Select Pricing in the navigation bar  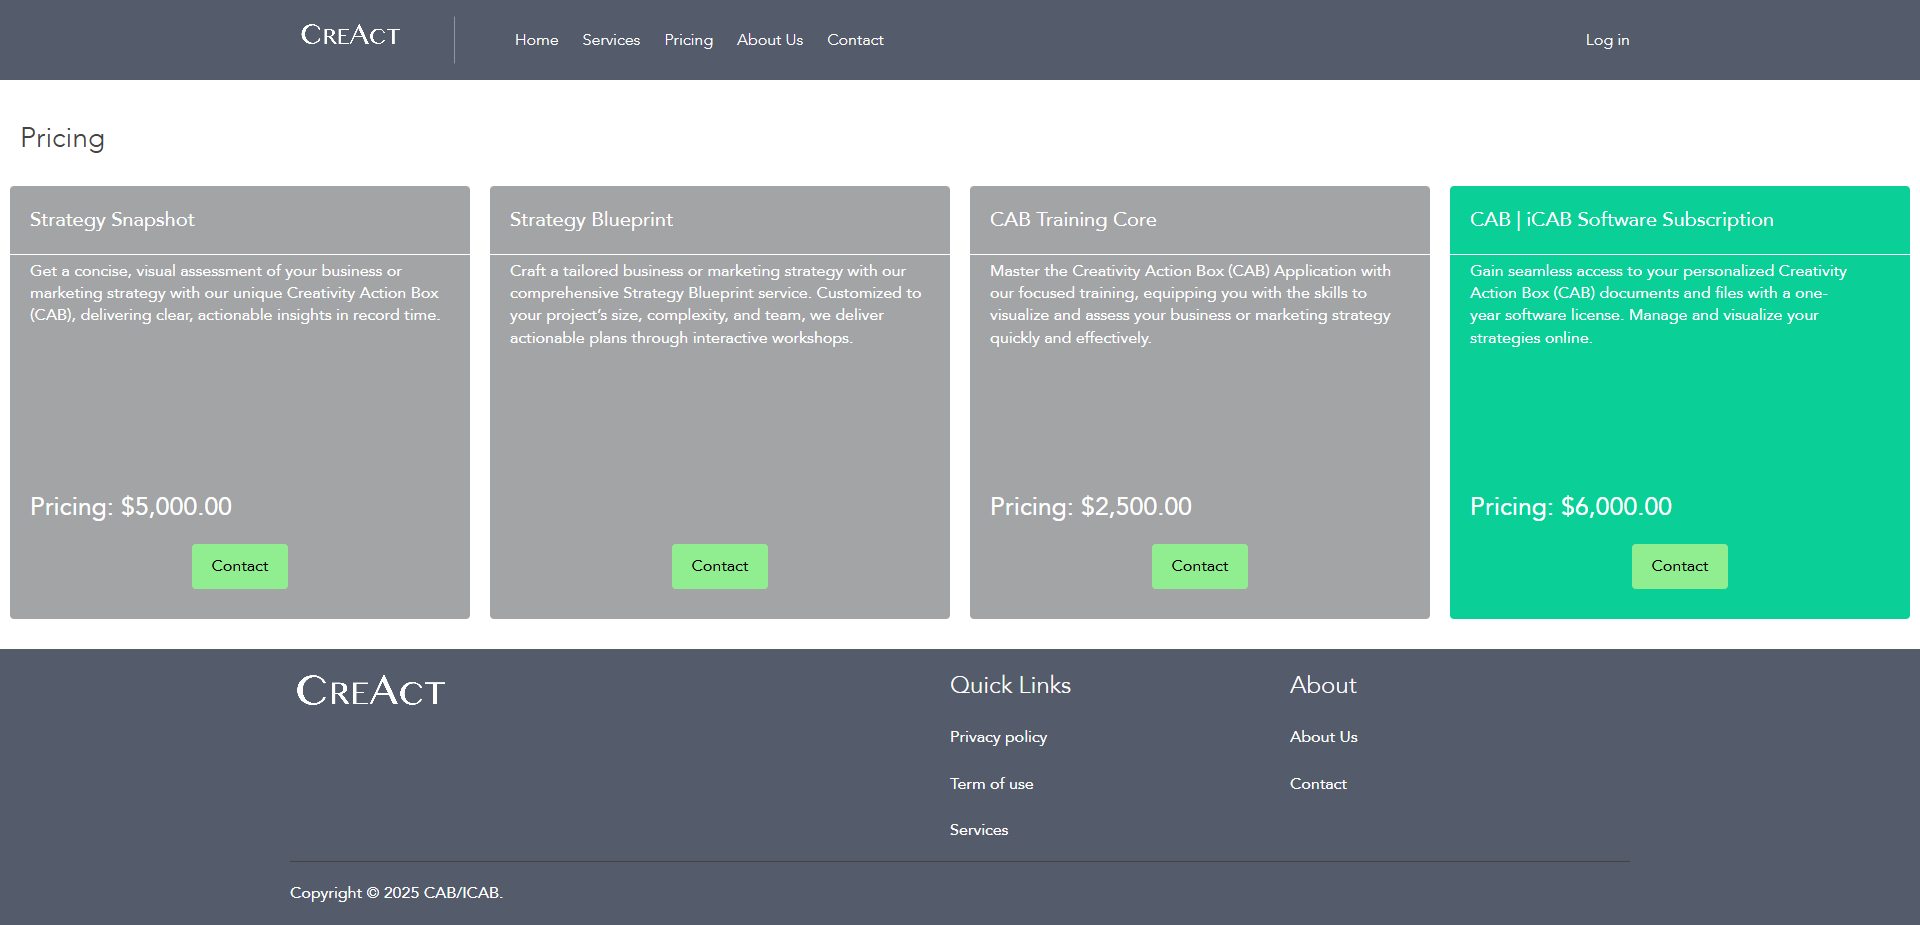click(688, 40)
